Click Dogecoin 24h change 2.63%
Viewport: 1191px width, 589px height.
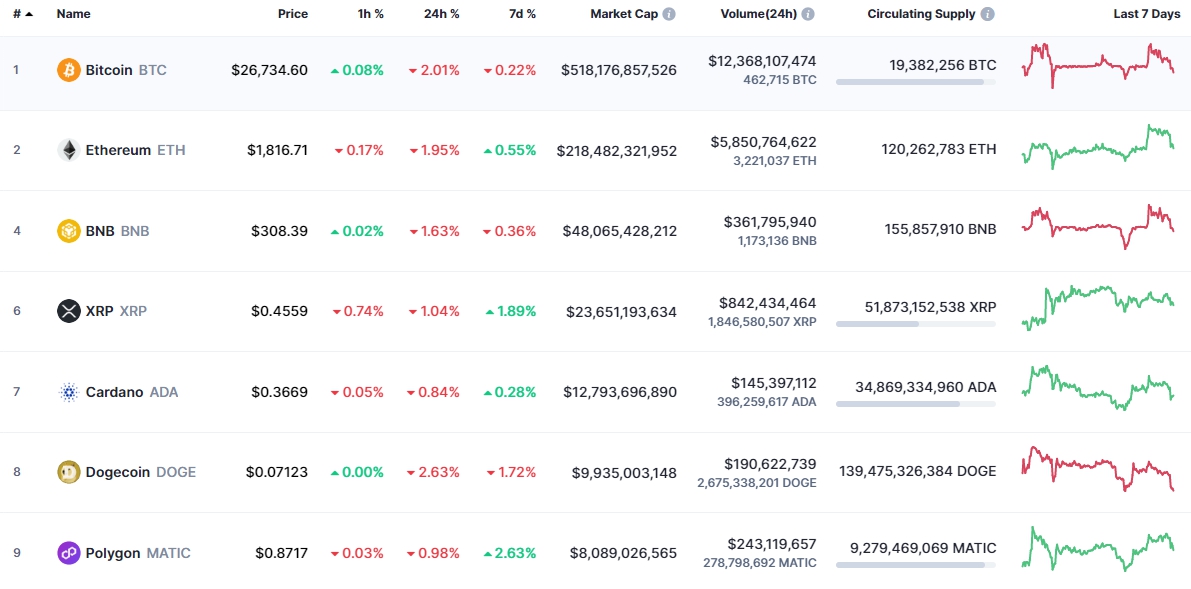tap(434, 473)
